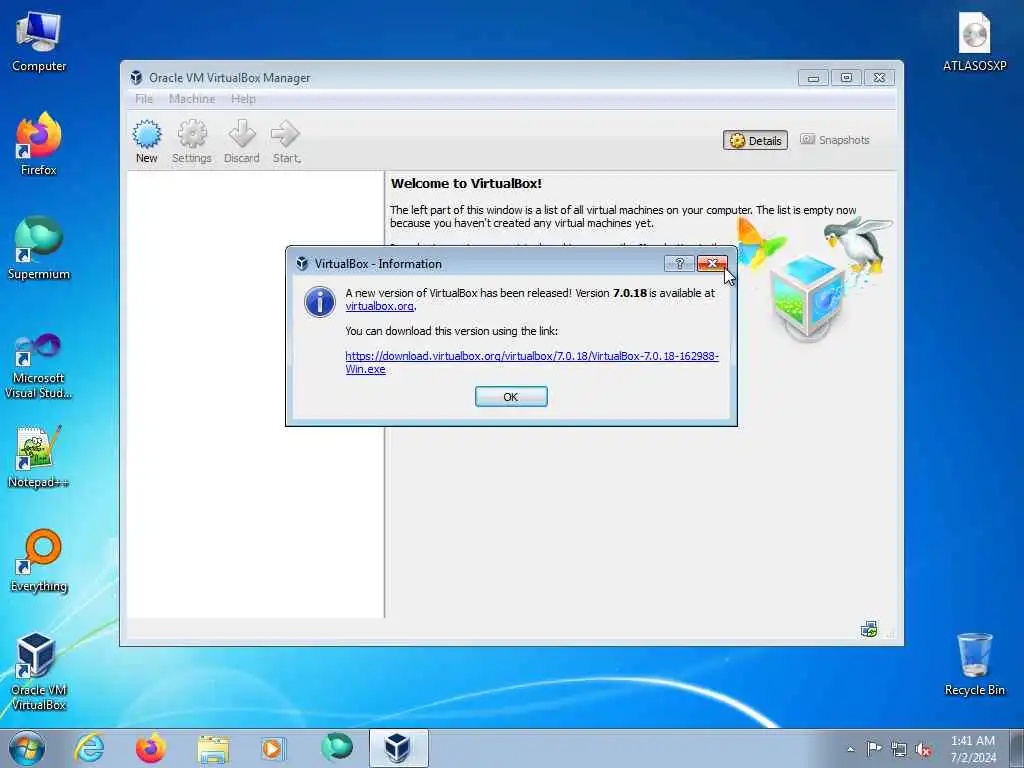Screen dimensions: 1024x768
Task: Select the Computer desktop icon
Action: click(39, 42)
